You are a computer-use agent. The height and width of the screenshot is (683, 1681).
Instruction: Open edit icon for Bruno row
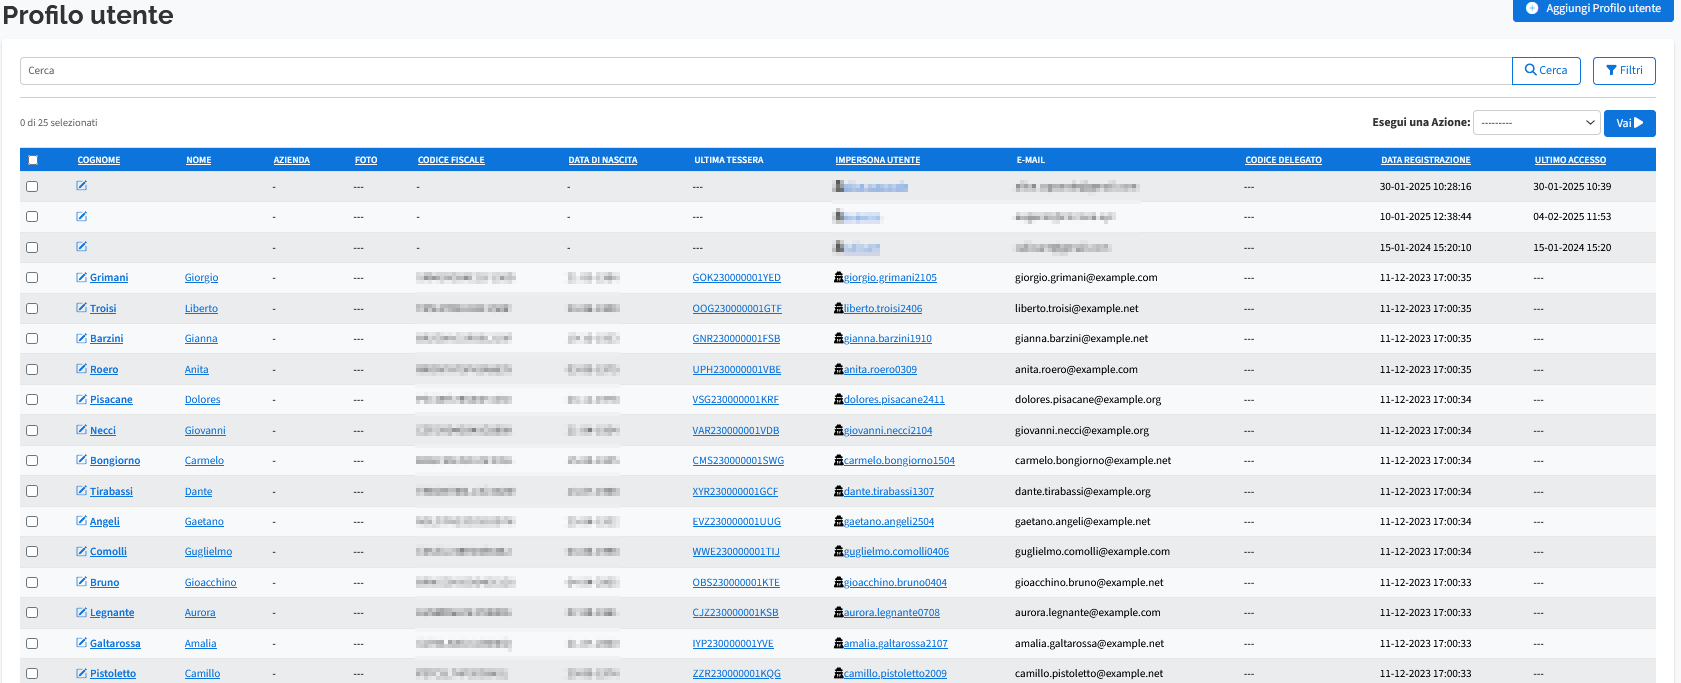(x=81, y=582)
